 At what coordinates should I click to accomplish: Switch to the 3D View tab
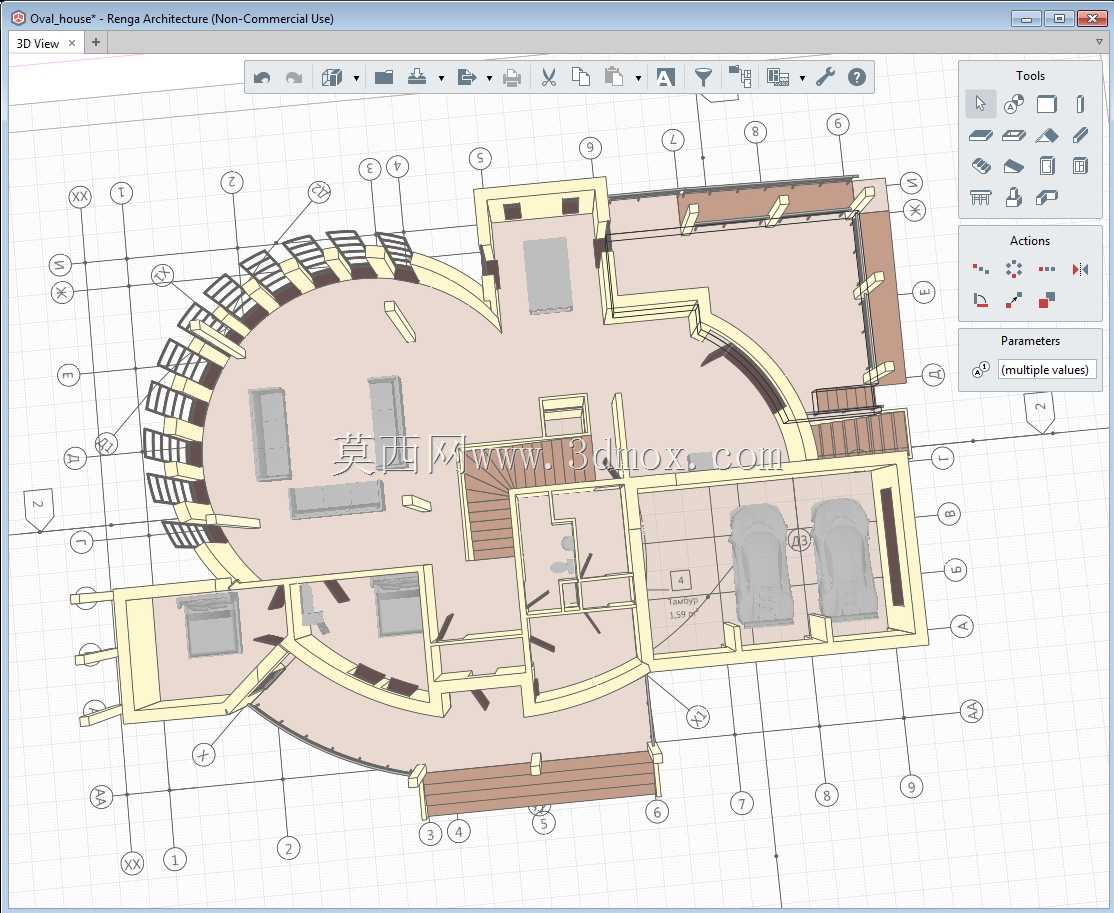pyautogui.click(x=38, y=43)
